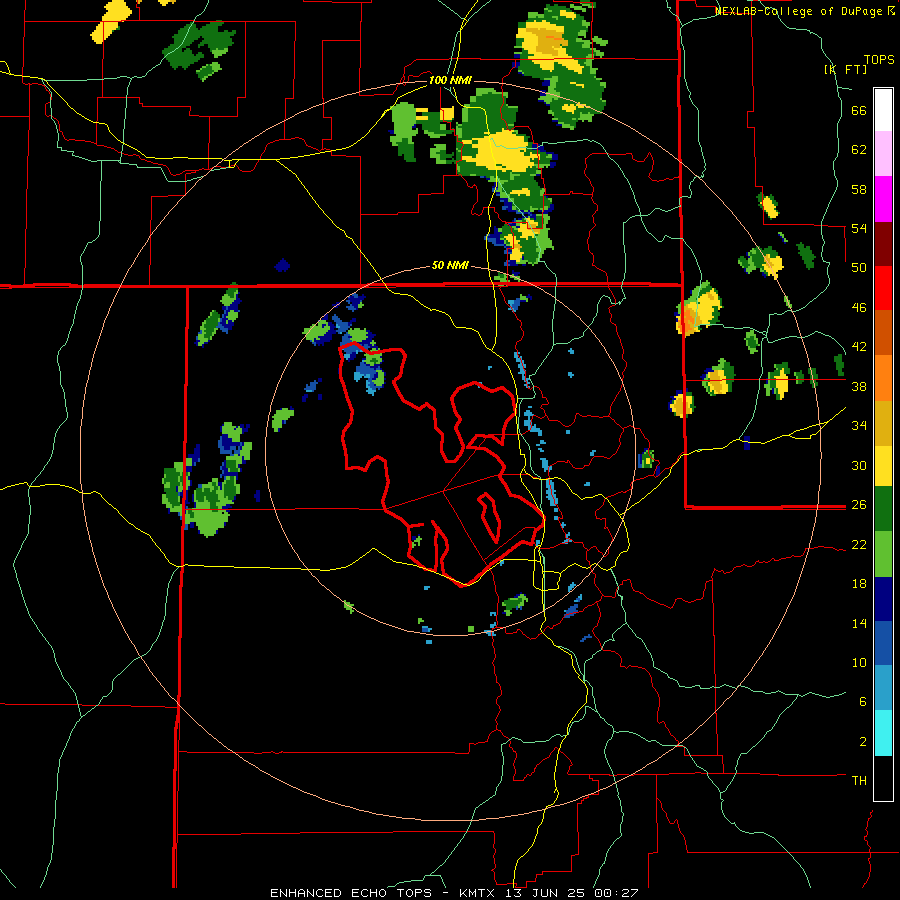Click the light blue swatch in the color scale
This screenshot has width=900, height=900.
pos(883,688)
